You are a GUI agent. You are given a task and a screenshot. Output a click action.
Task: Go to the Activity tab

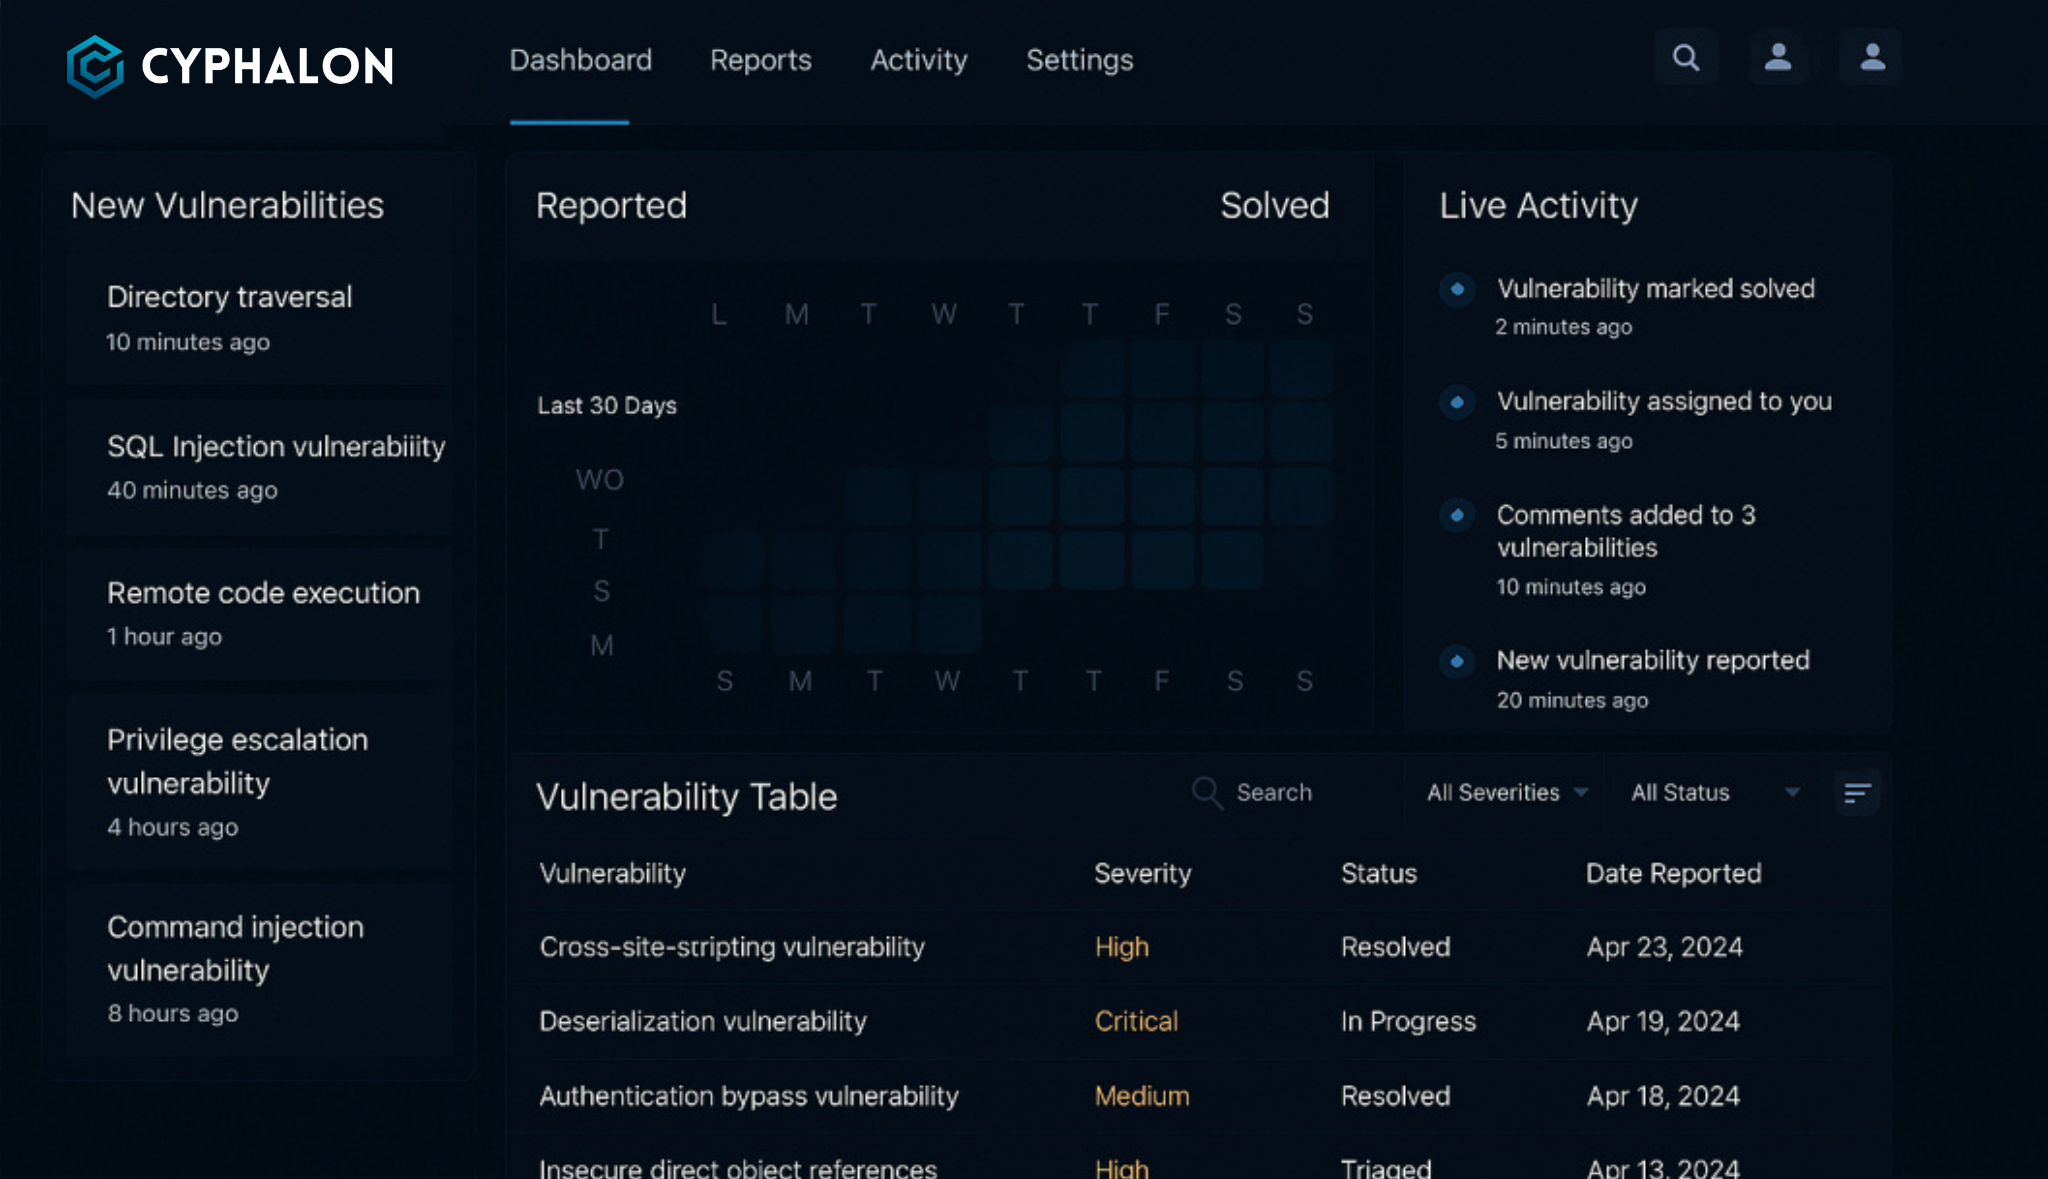[918, 60]
